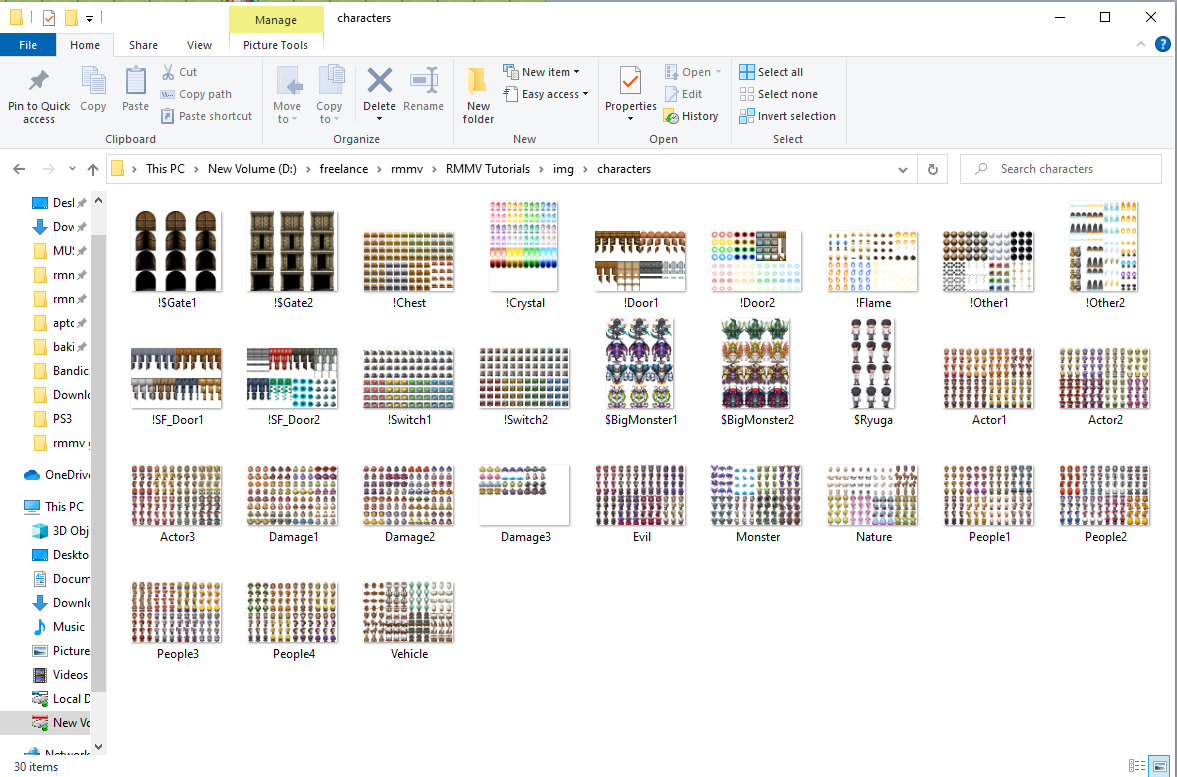Open the Open button dropdown
This screenshot has width=1177, height=777.
(718, 72)
